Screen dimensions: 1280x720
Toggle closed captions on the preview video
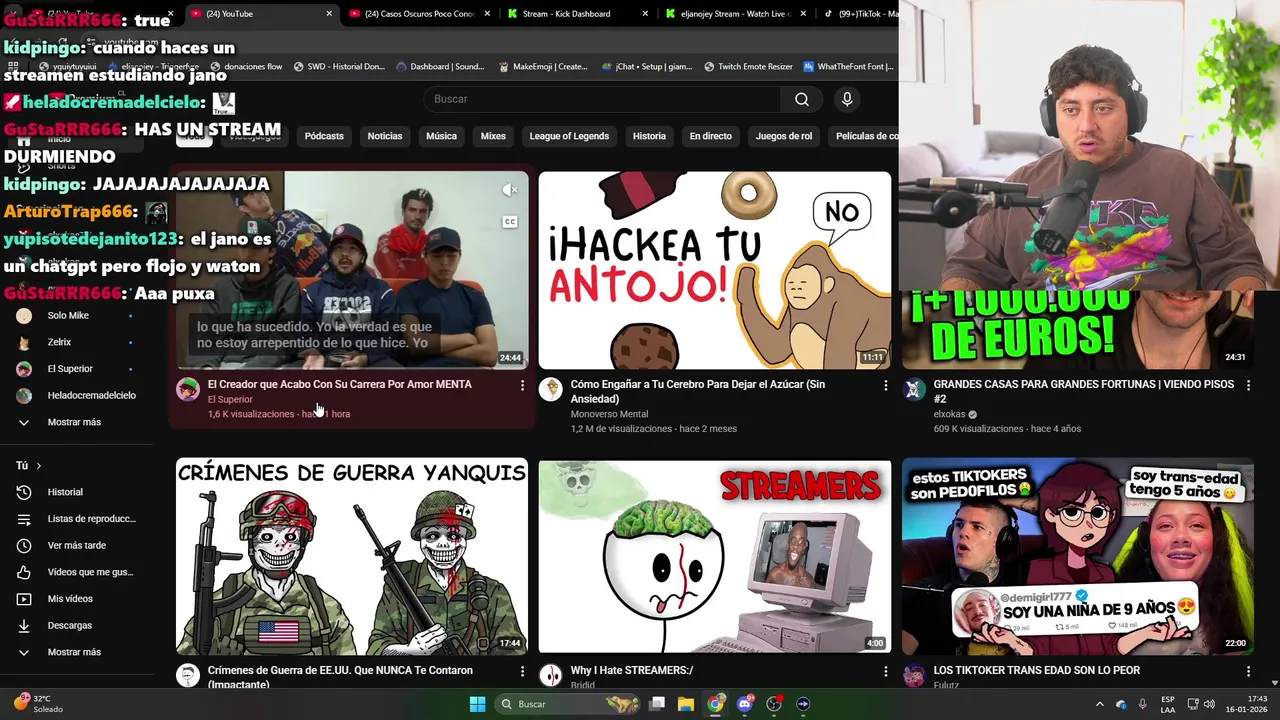click(510, 222)
